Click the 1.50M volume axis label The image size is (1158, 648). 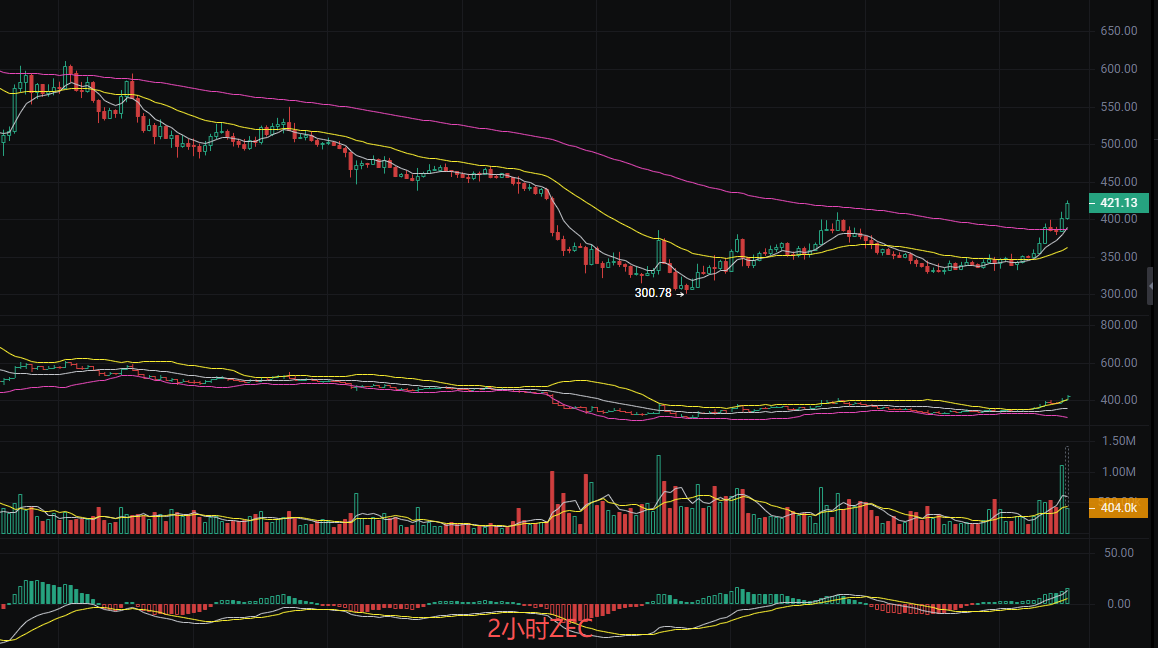[x=1118, y=441]
